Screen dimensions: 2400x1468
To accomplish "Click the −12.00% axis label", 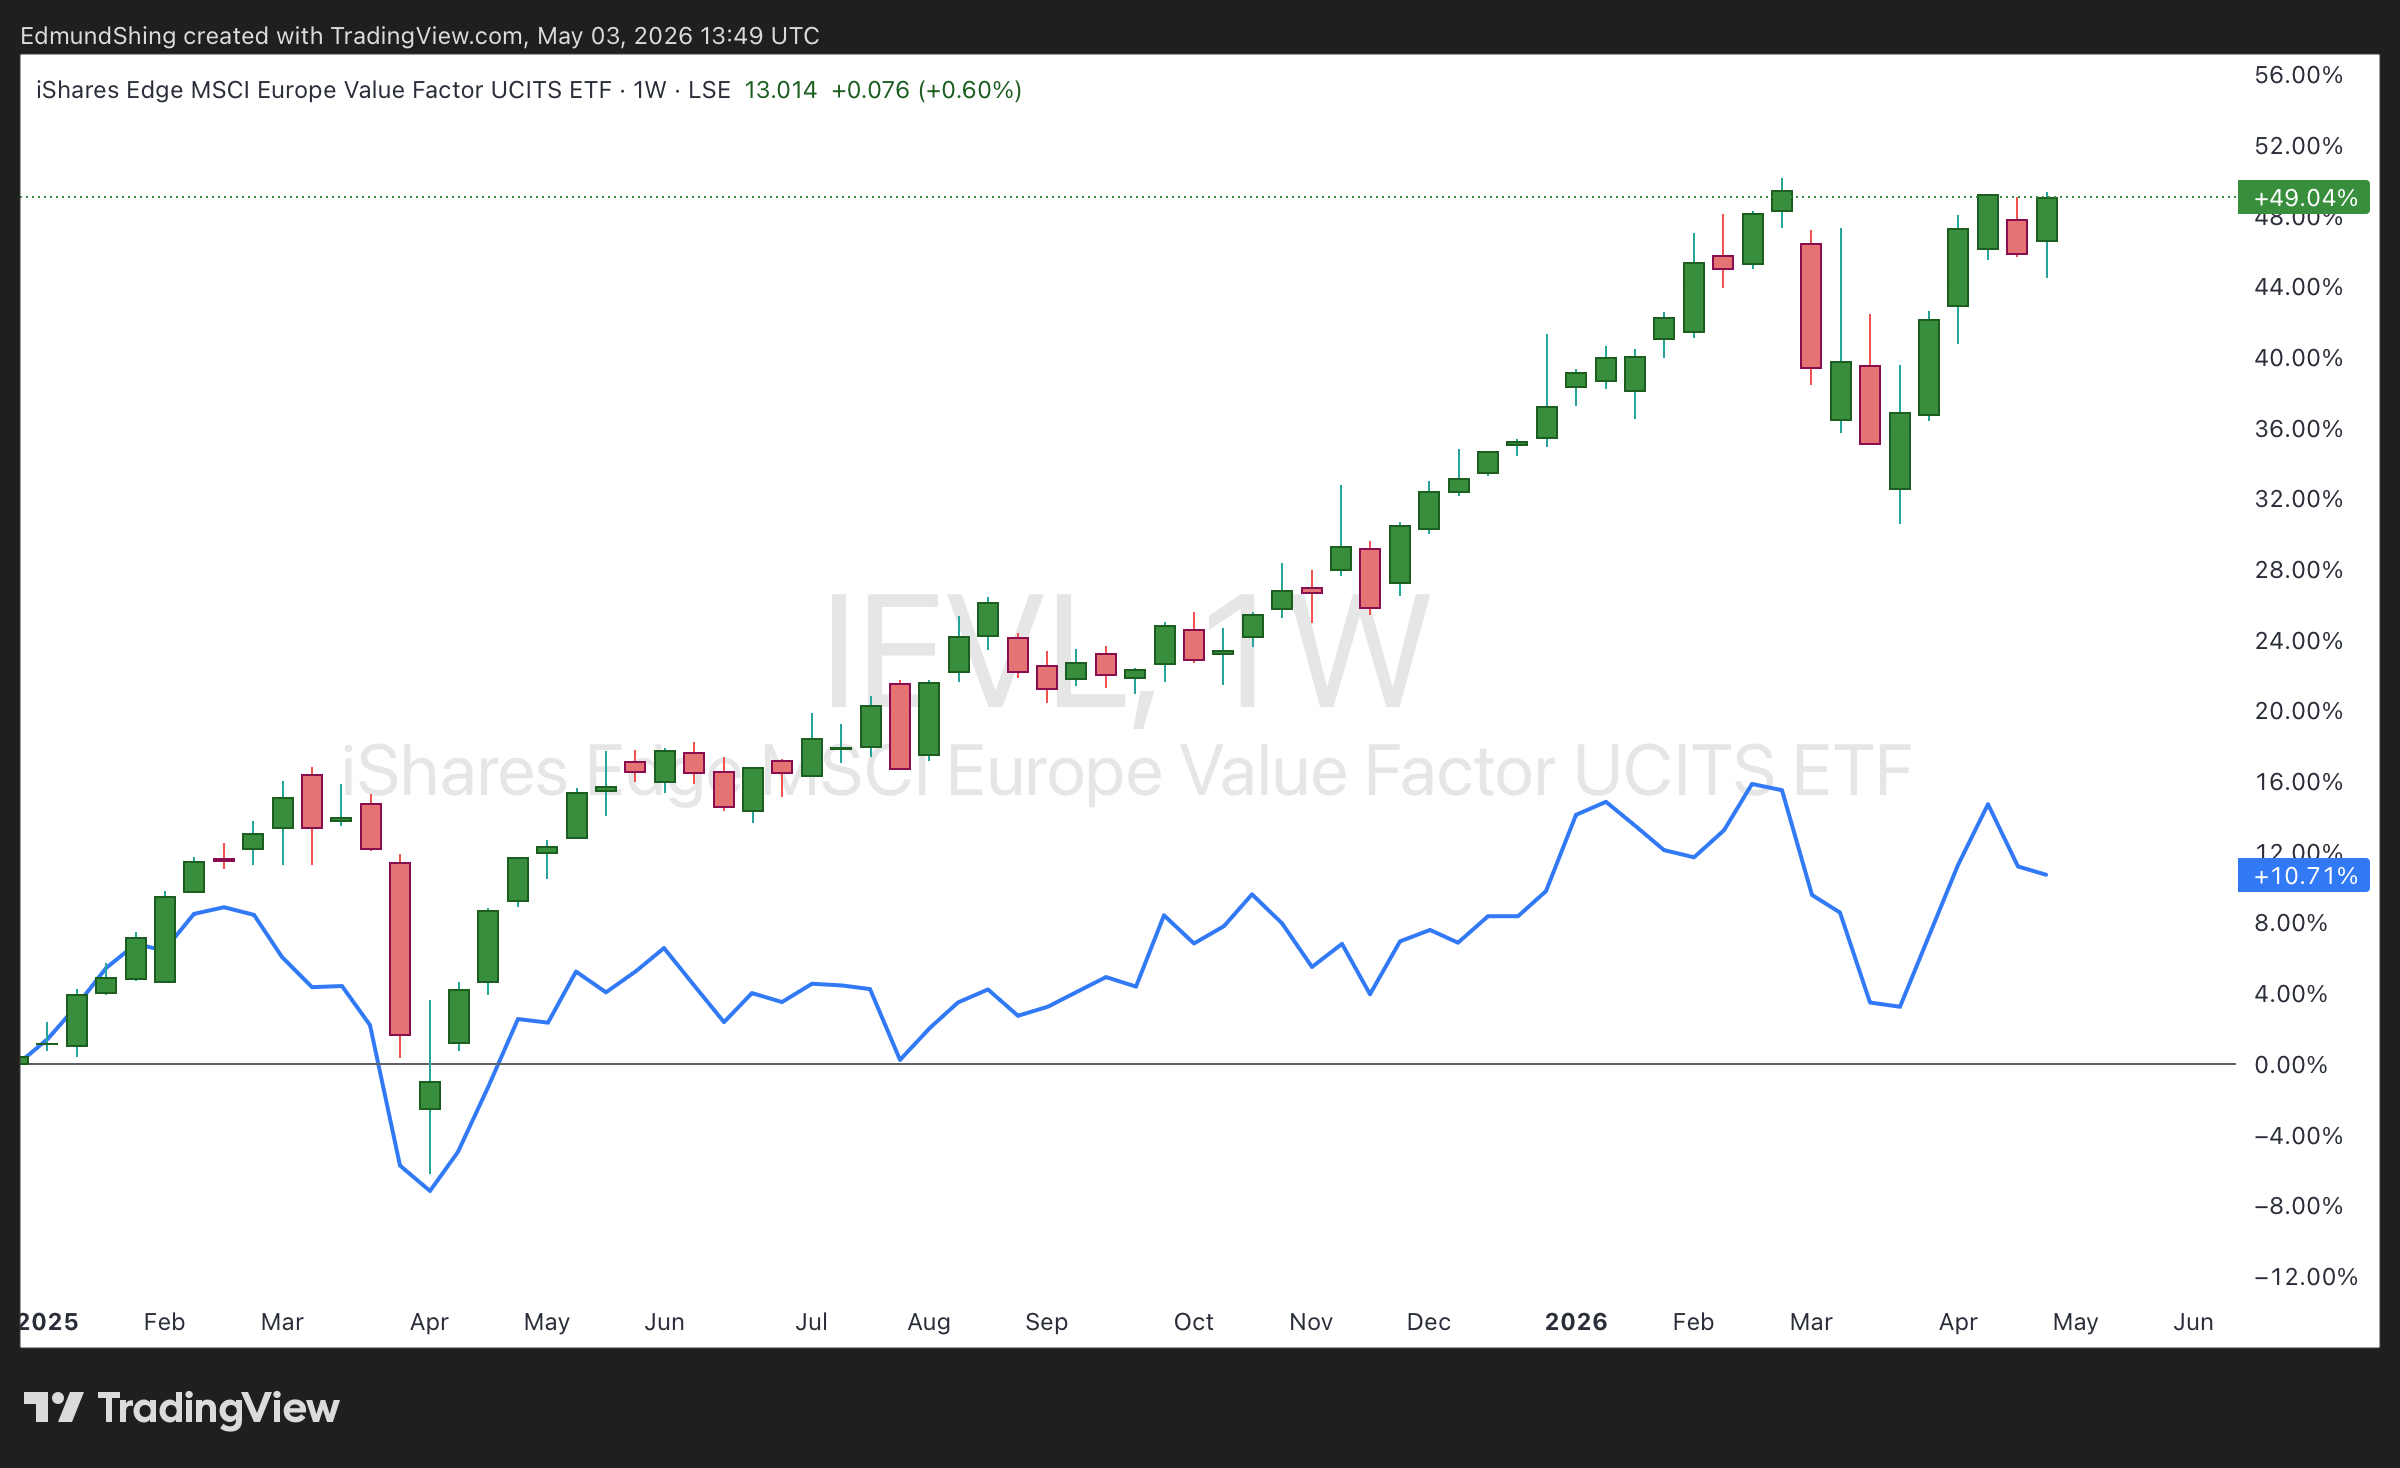I will click(2305, 1277).
